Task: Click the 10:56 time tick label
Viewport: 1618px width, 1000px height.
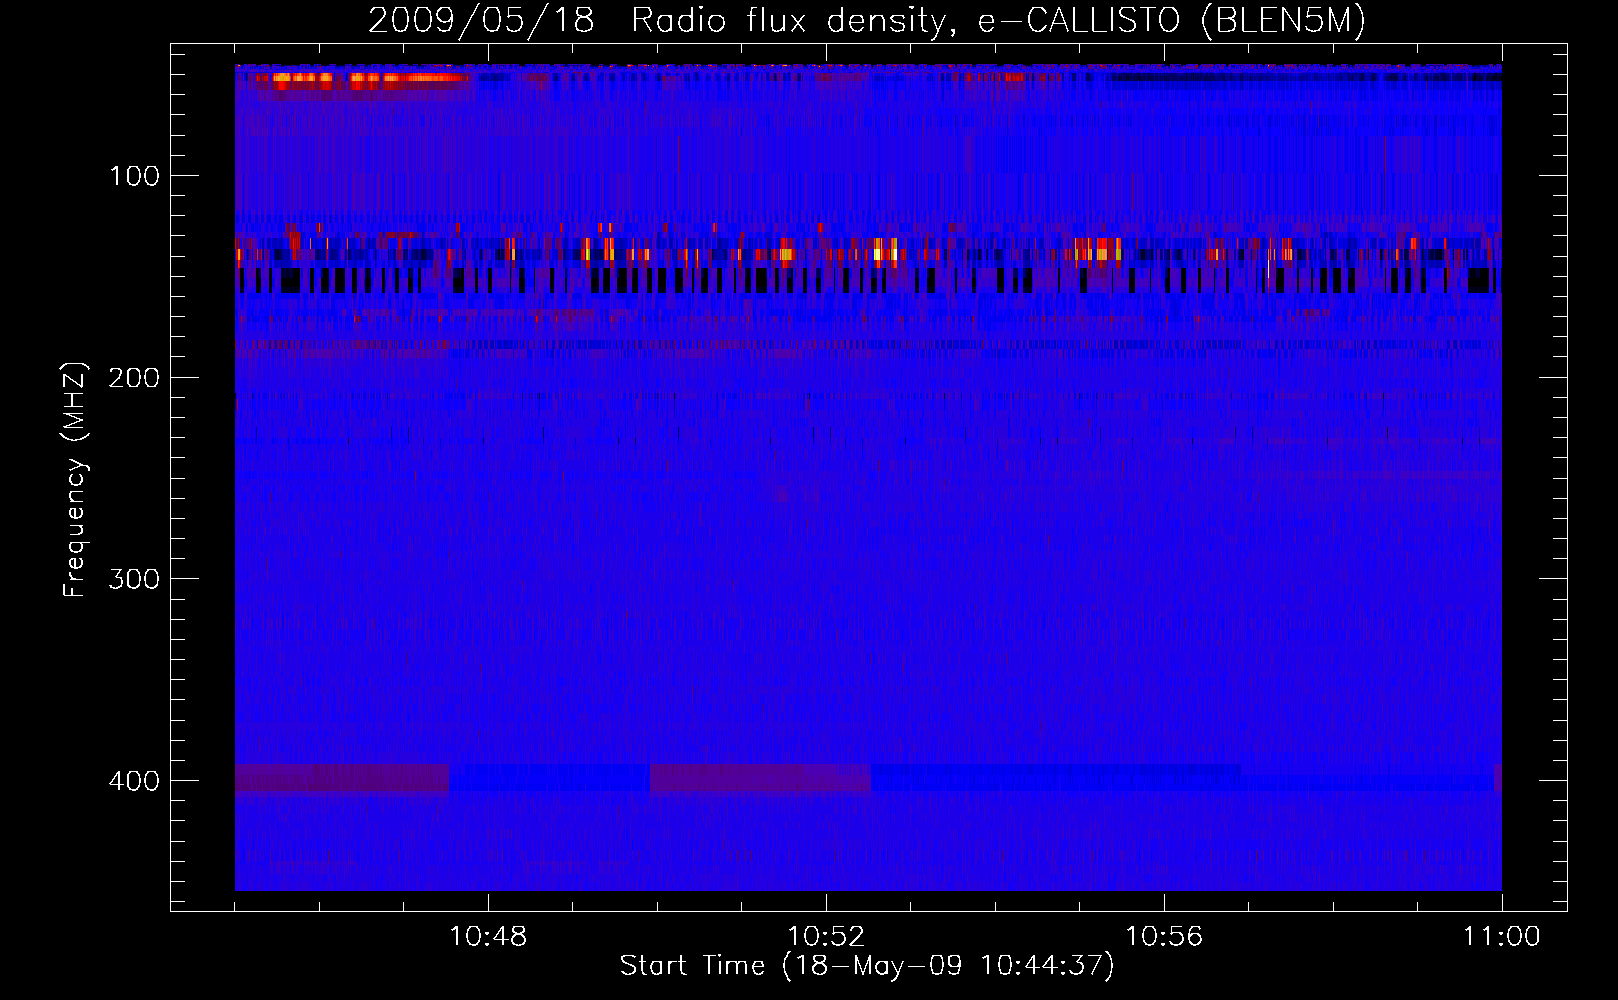Action: (x=1164, y=937)
